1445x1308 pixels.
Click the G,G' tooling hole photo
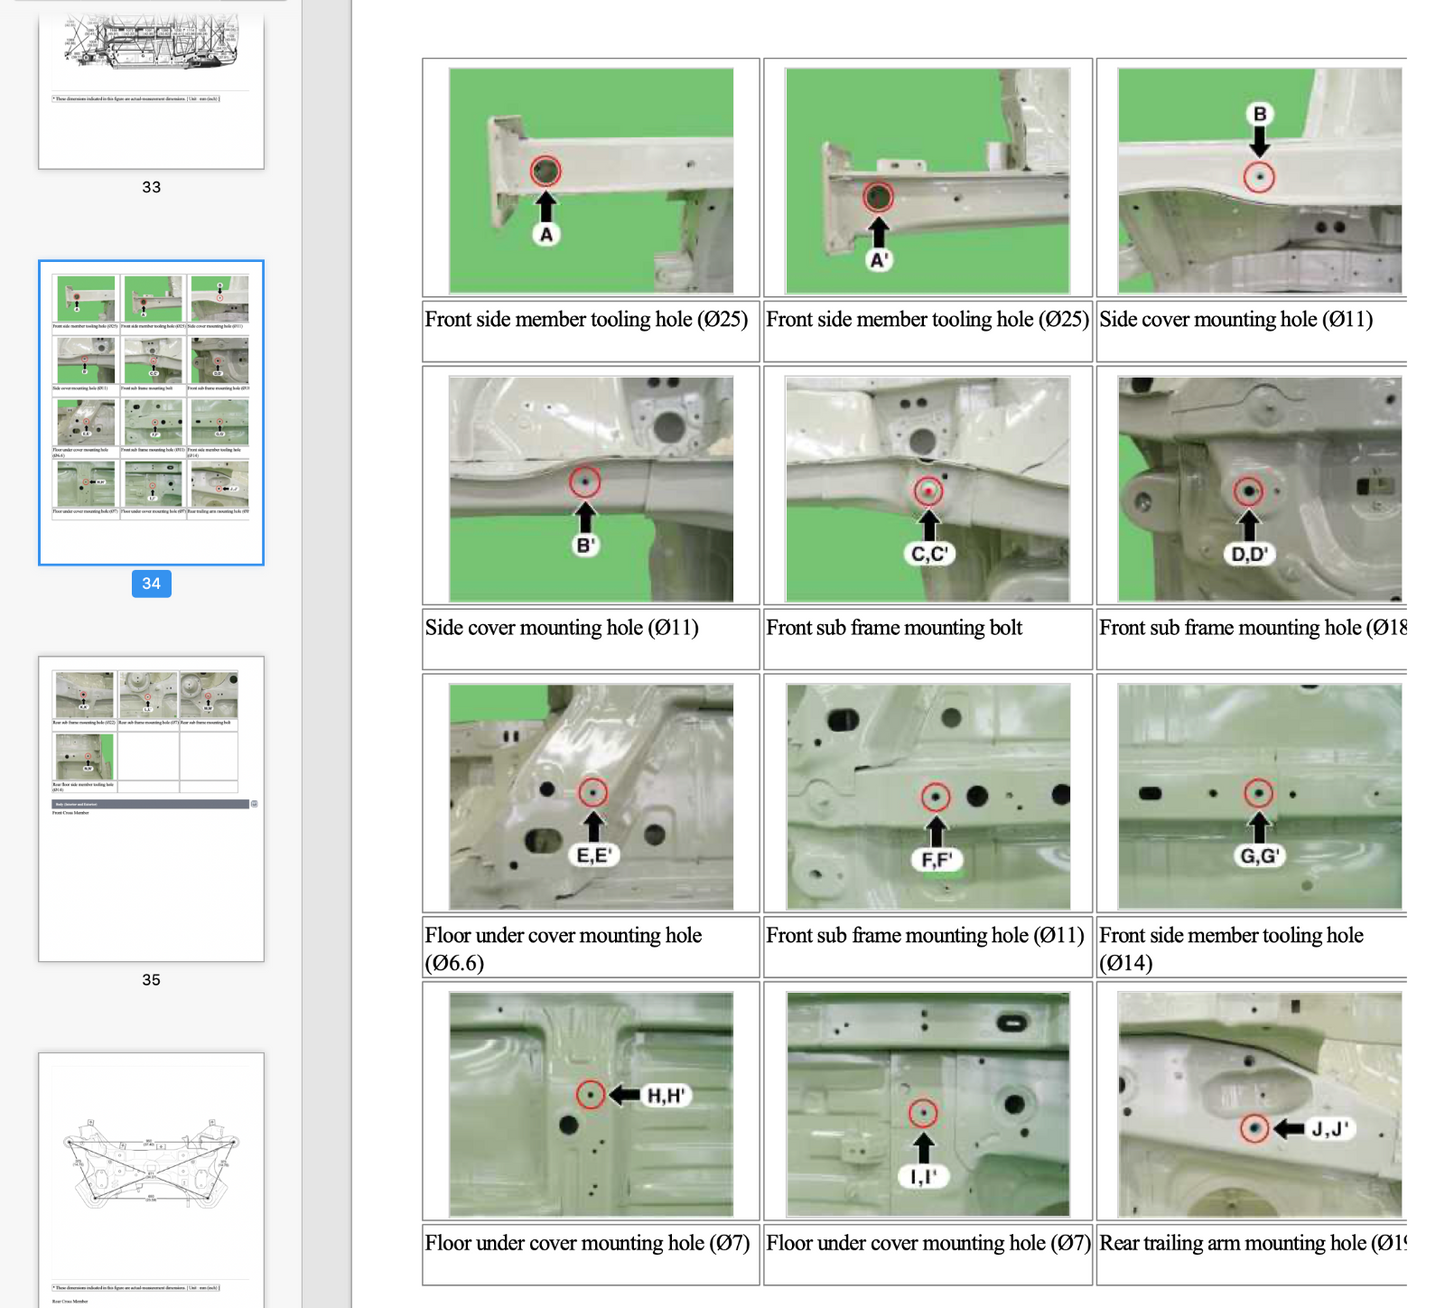pos(1259,797)
